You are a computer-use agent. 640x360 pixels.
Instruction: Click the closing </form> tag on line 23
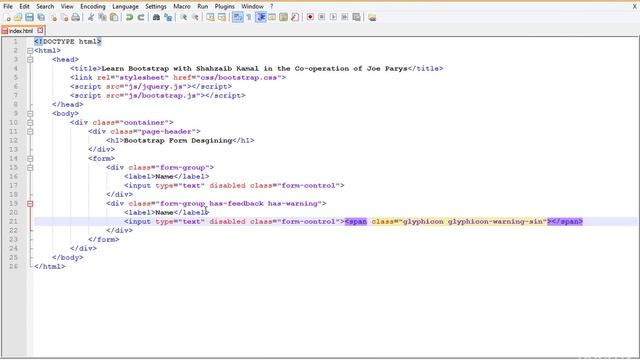tap(104, 239)
